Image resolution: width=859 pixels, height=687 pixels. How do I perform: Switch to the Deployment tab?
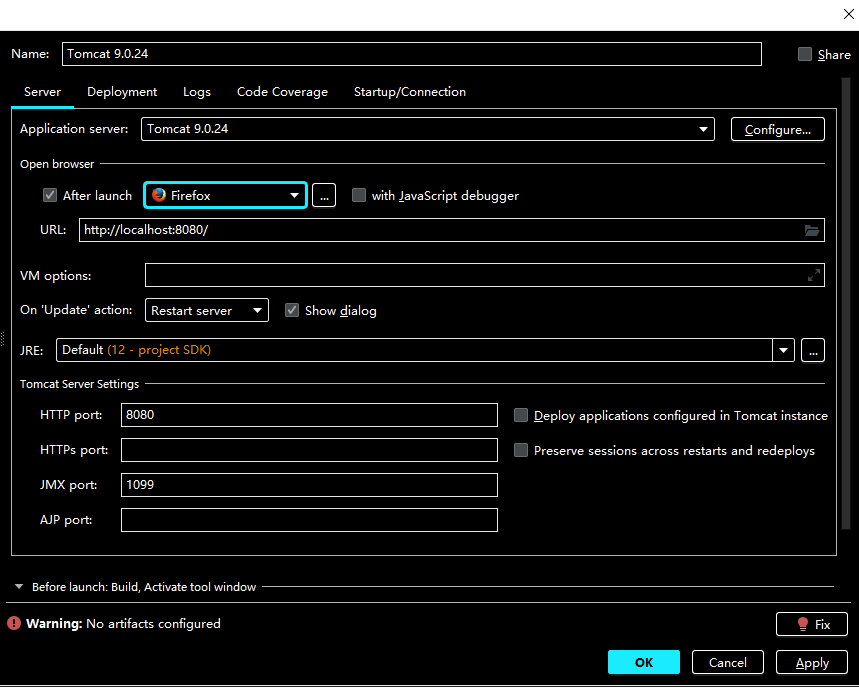(122, 92)
